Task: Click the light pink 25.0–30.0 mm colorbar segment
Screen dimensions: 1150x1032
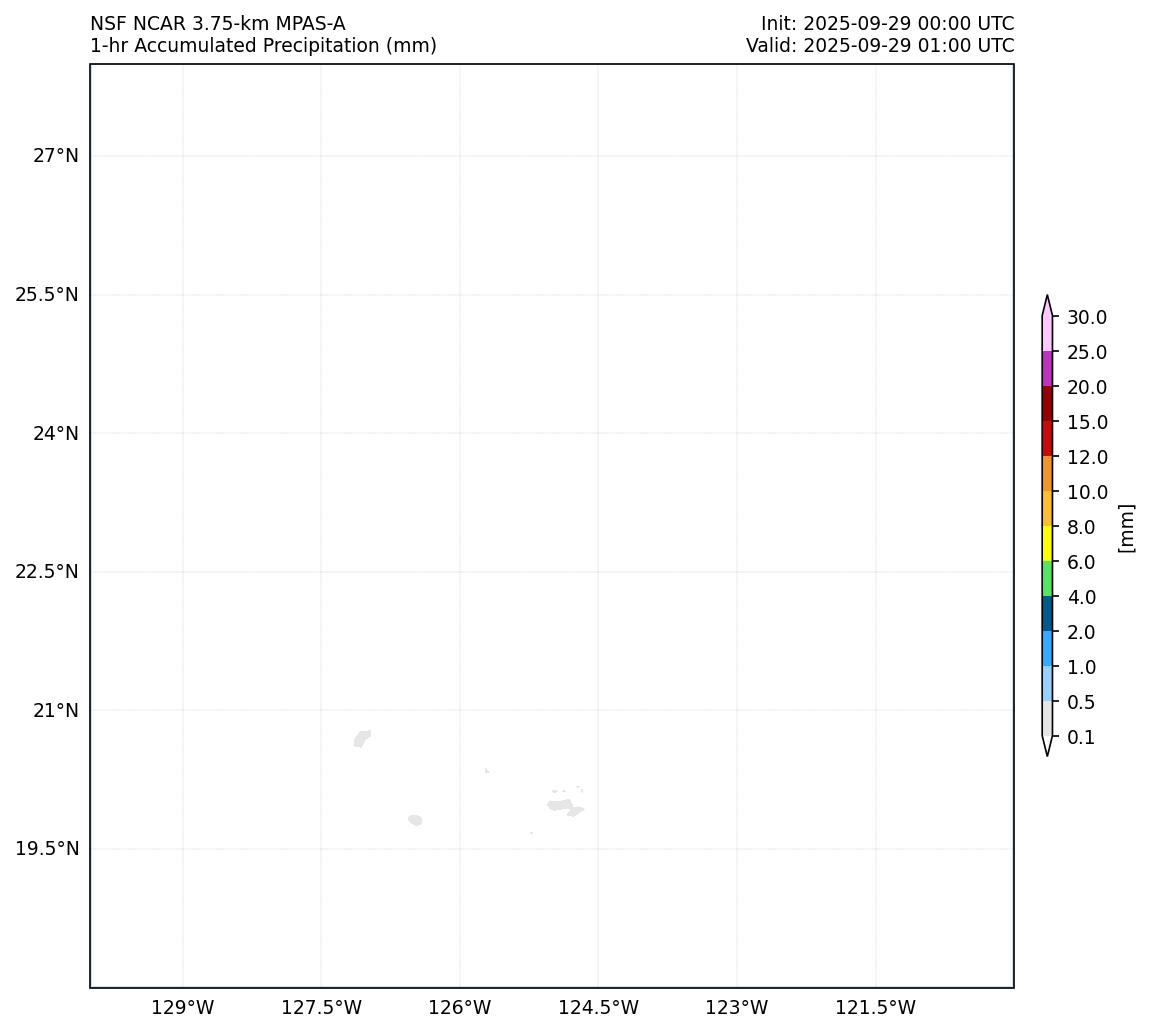Action: click(1047, 334)
